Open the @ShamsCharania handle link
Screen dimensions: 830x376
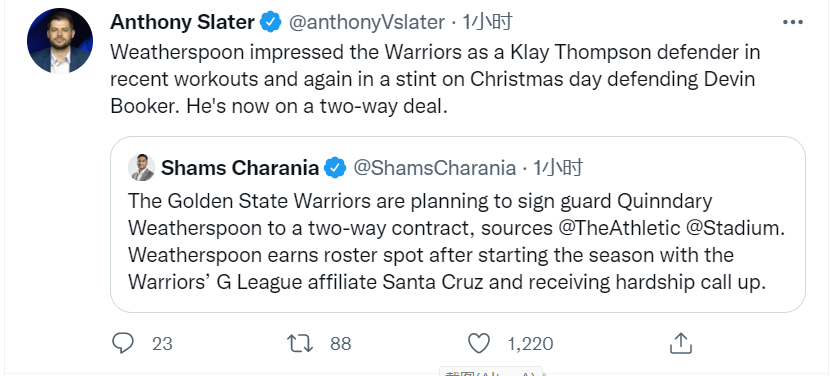[434, 168]
